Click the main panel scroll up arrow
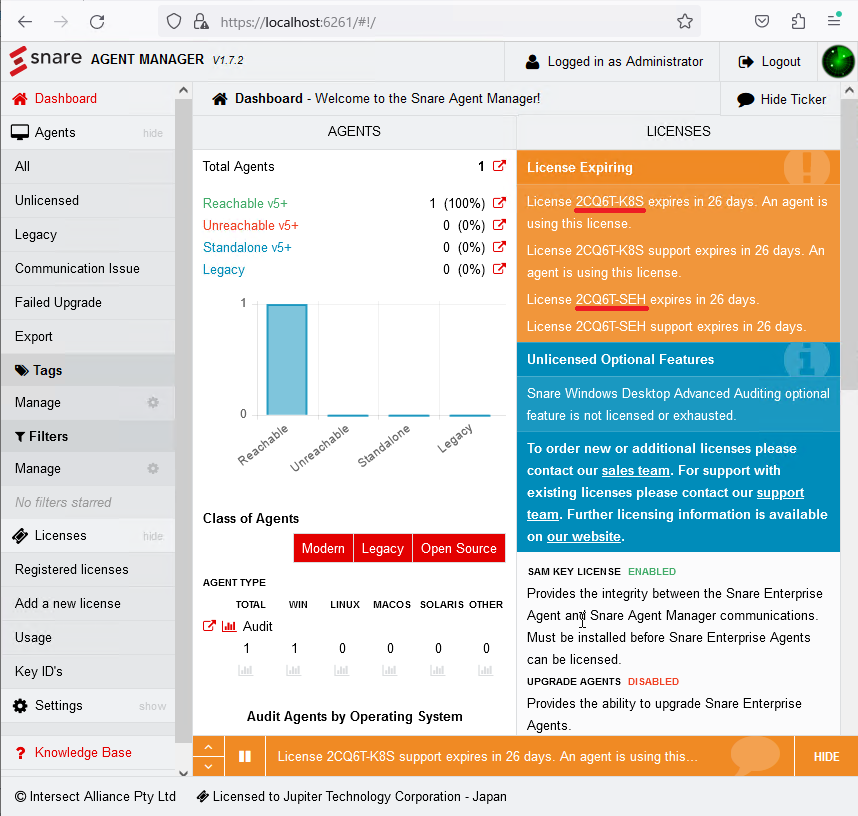Image resolution: width=858 pixels, height=816 pixels. point(849,90)
